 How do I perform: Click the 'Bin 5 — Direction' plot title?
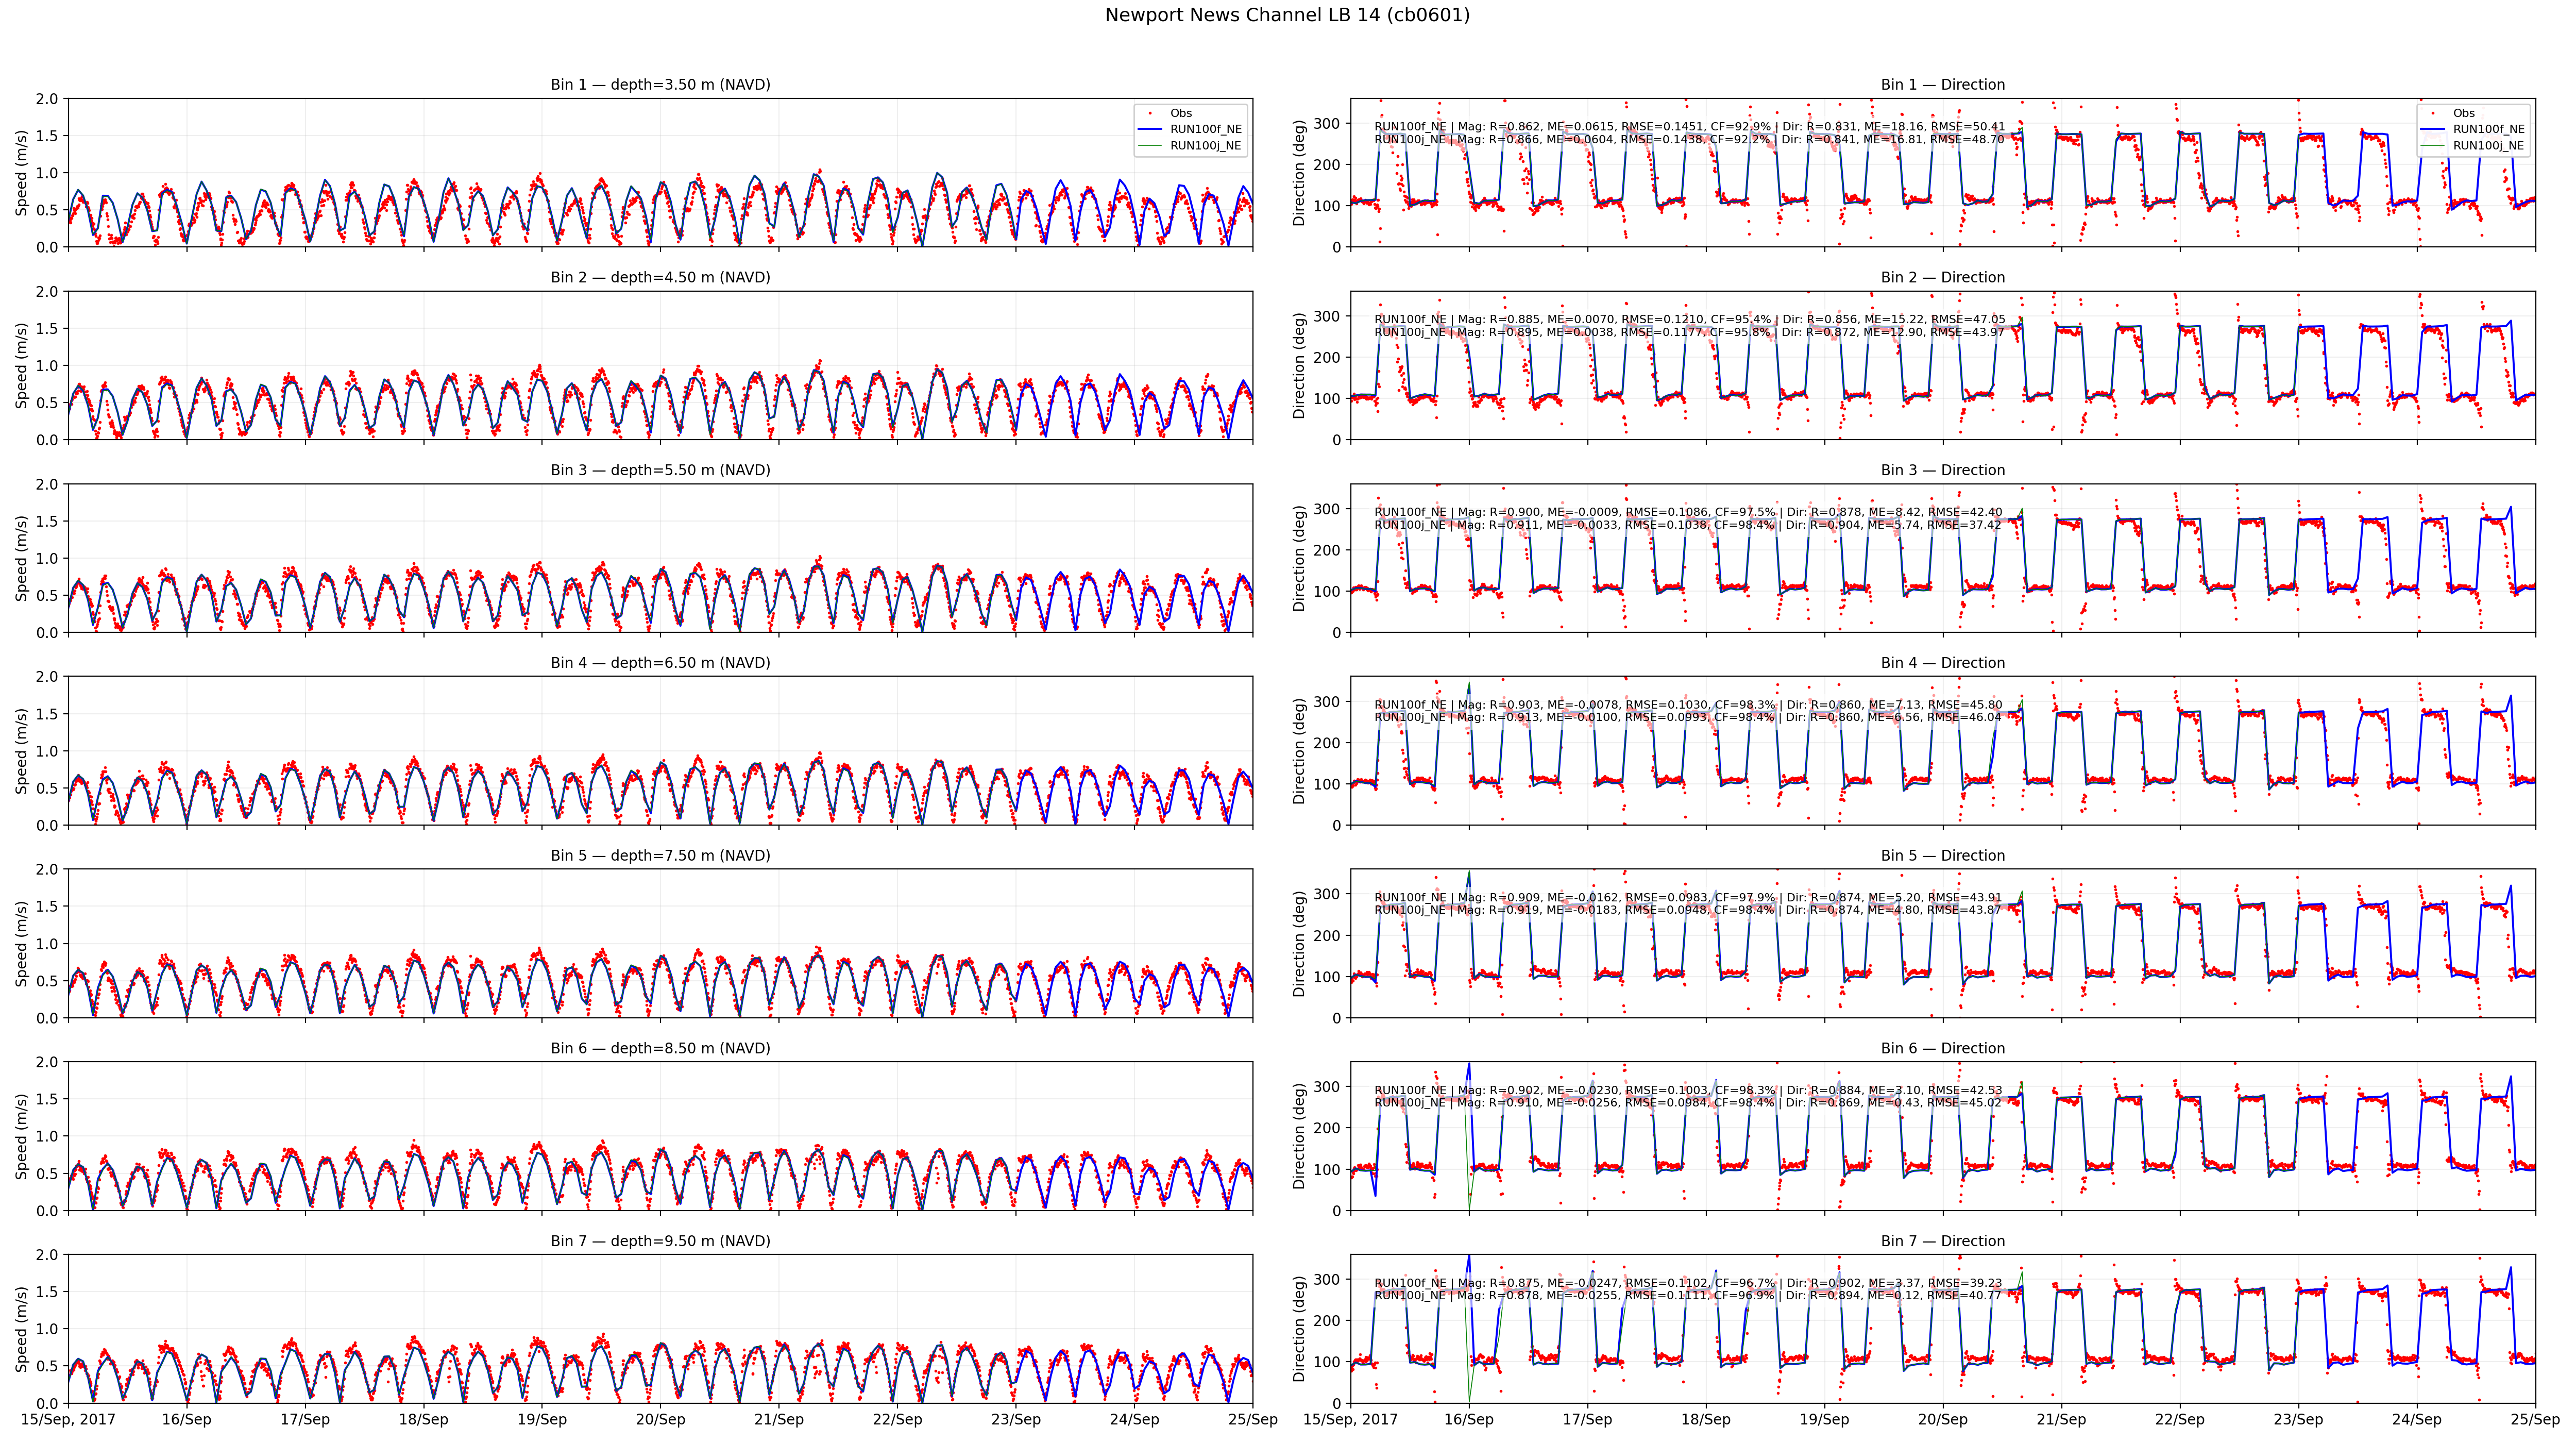click(1942, 856)
